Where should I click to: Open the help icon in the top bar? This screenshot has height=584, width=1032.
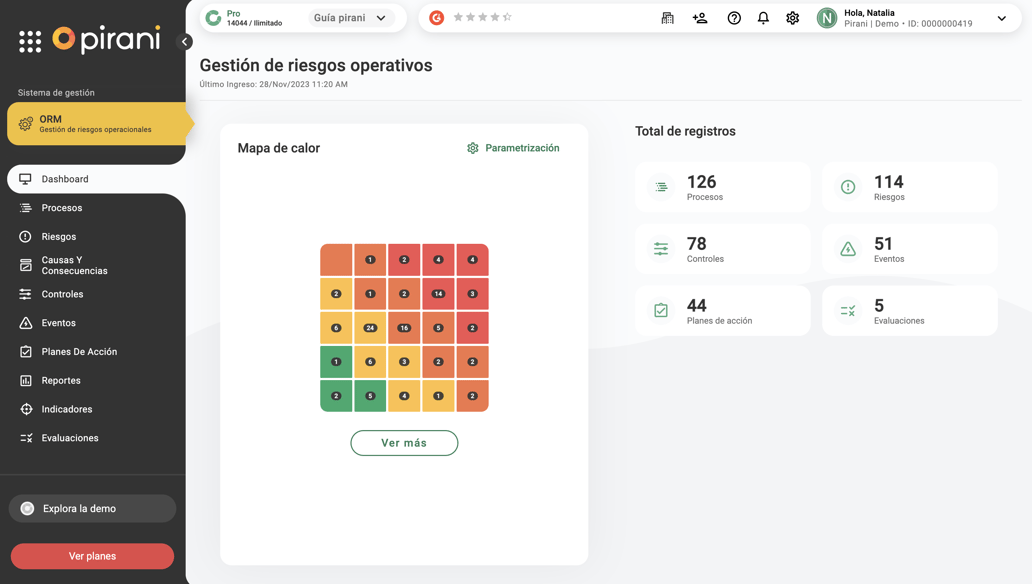734,18
